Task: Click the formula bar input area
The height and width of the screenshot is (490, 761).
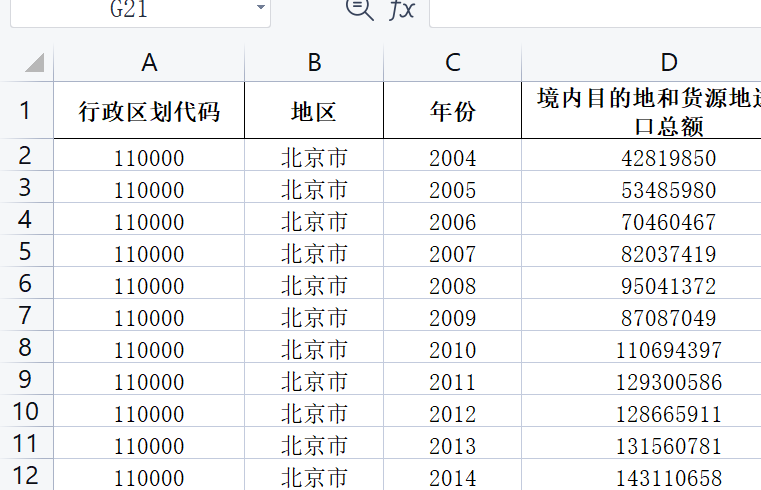Action: [595, 10]
